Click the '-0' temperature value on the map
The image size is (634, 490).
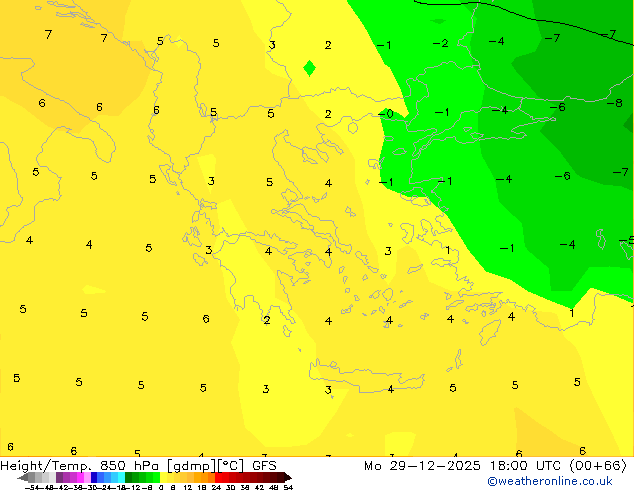tap(386, 114)
